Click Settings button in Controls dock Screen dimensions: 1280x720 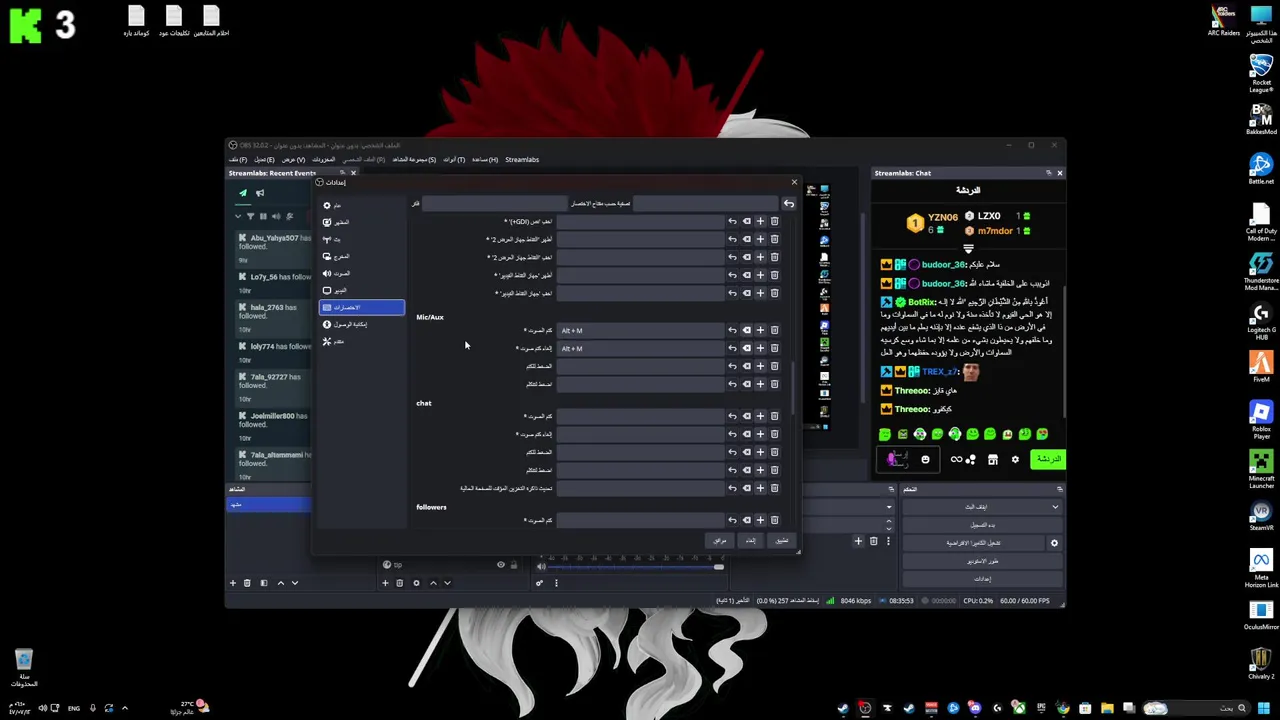pos(983,579)
